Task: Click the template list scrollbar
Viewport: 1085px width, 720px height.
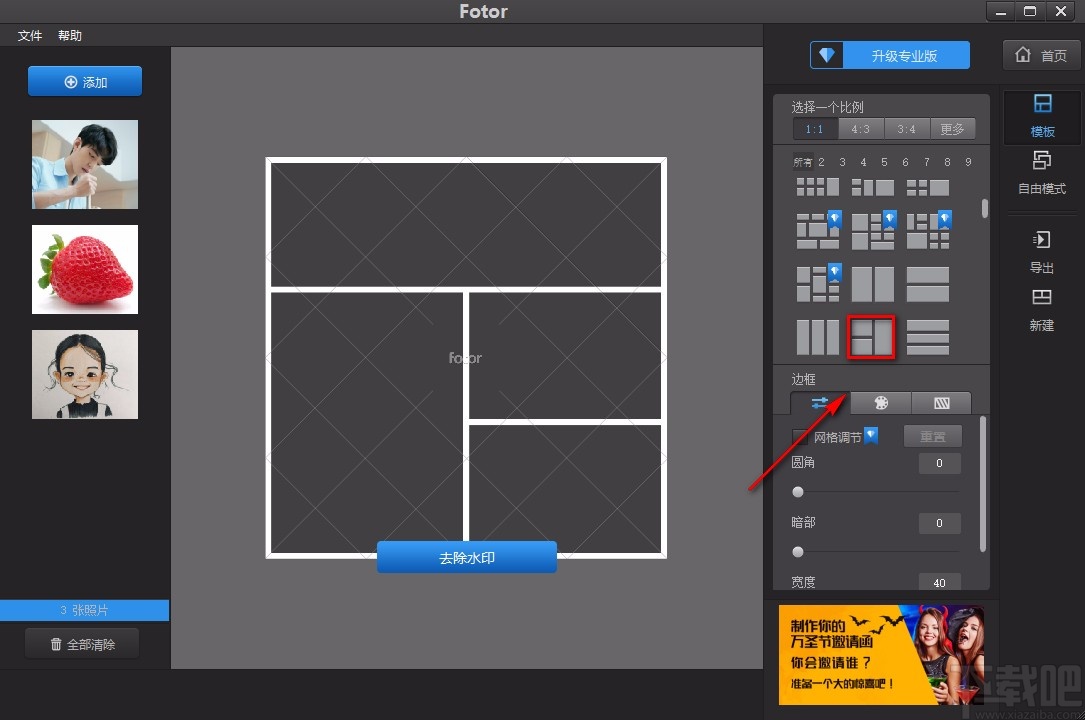Action: 984,208
